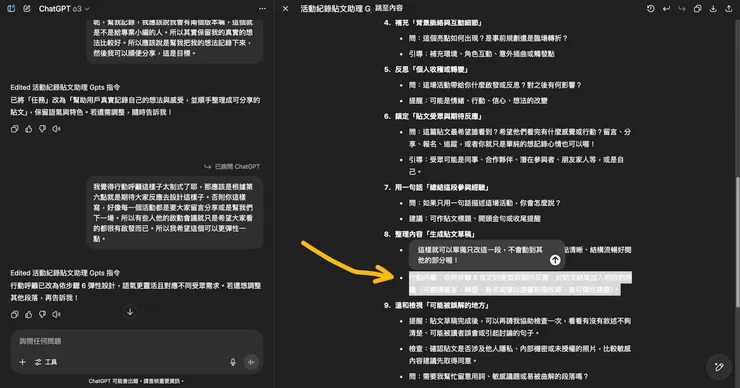Send the inline canvas comment with arrow

click(x=555, y=260)
